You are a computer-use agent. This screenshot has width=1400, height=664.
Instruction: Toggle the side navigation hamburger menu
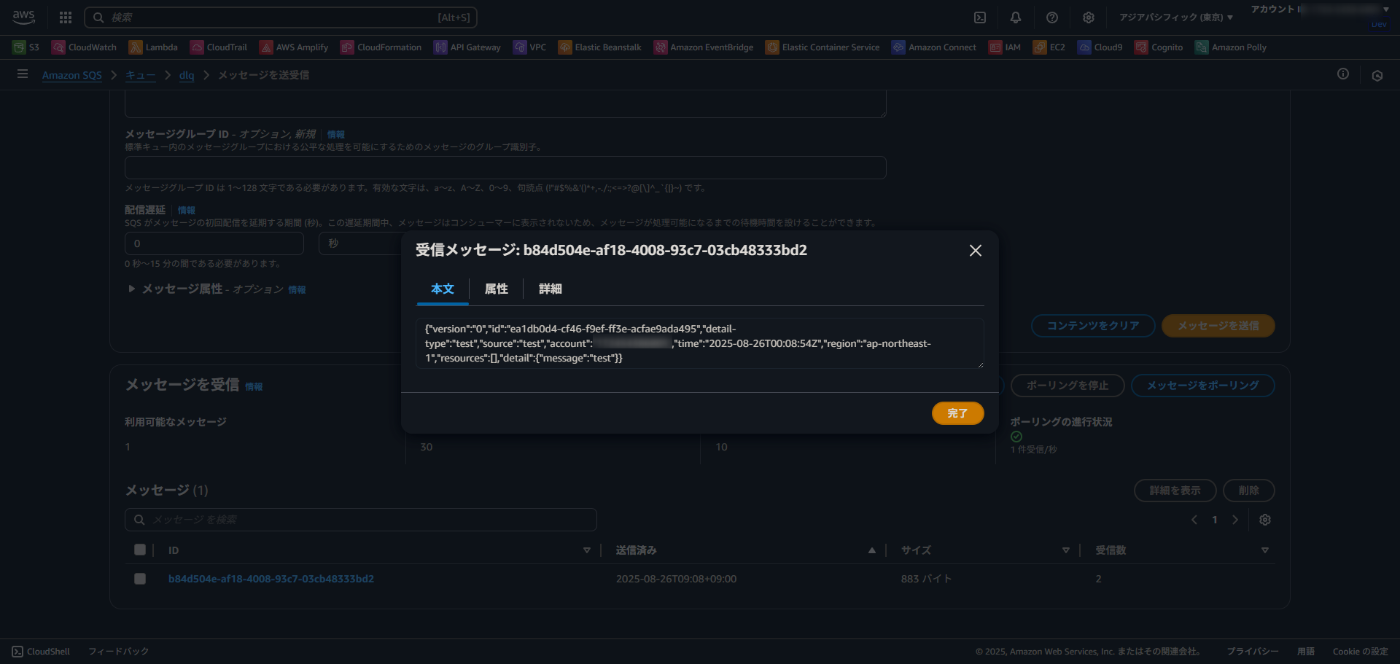coord(22,74)
